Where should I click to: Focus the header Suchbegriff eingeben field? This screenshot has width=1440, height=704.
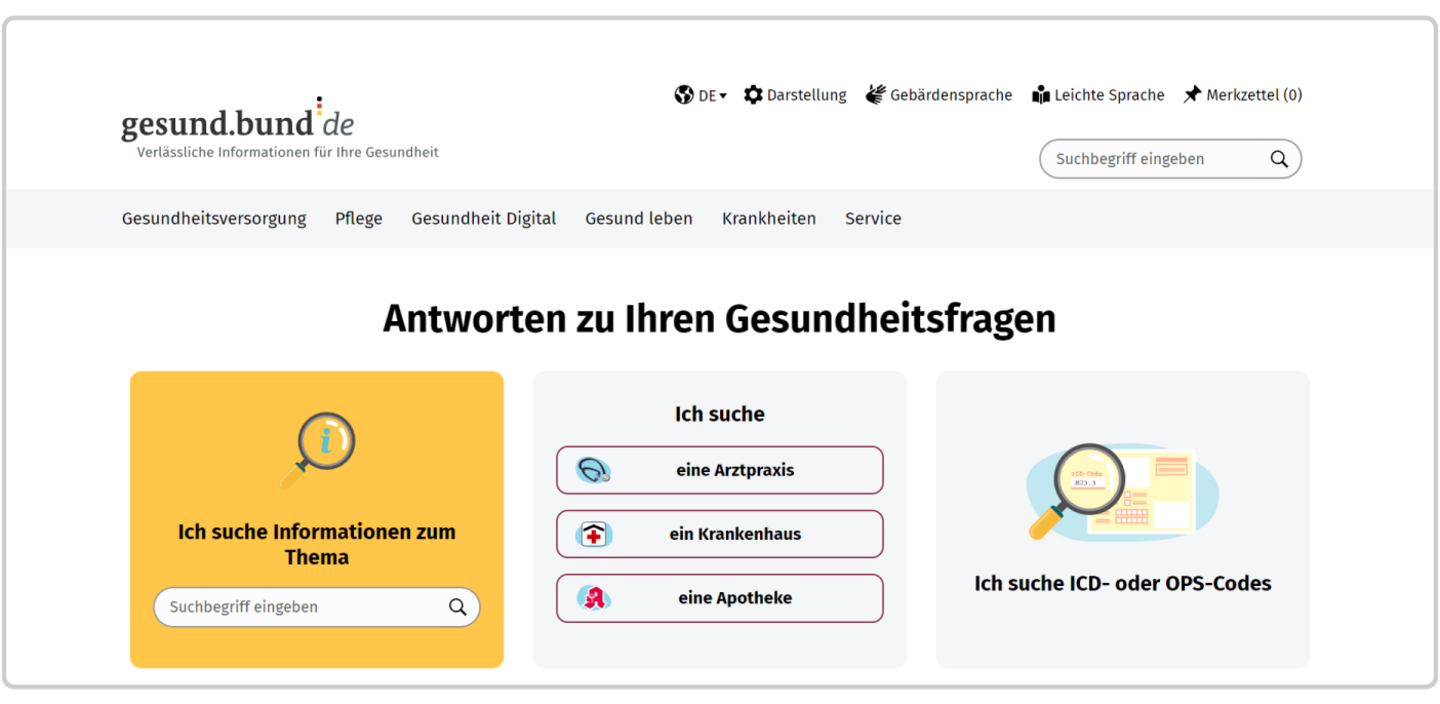pos(1171,159)
